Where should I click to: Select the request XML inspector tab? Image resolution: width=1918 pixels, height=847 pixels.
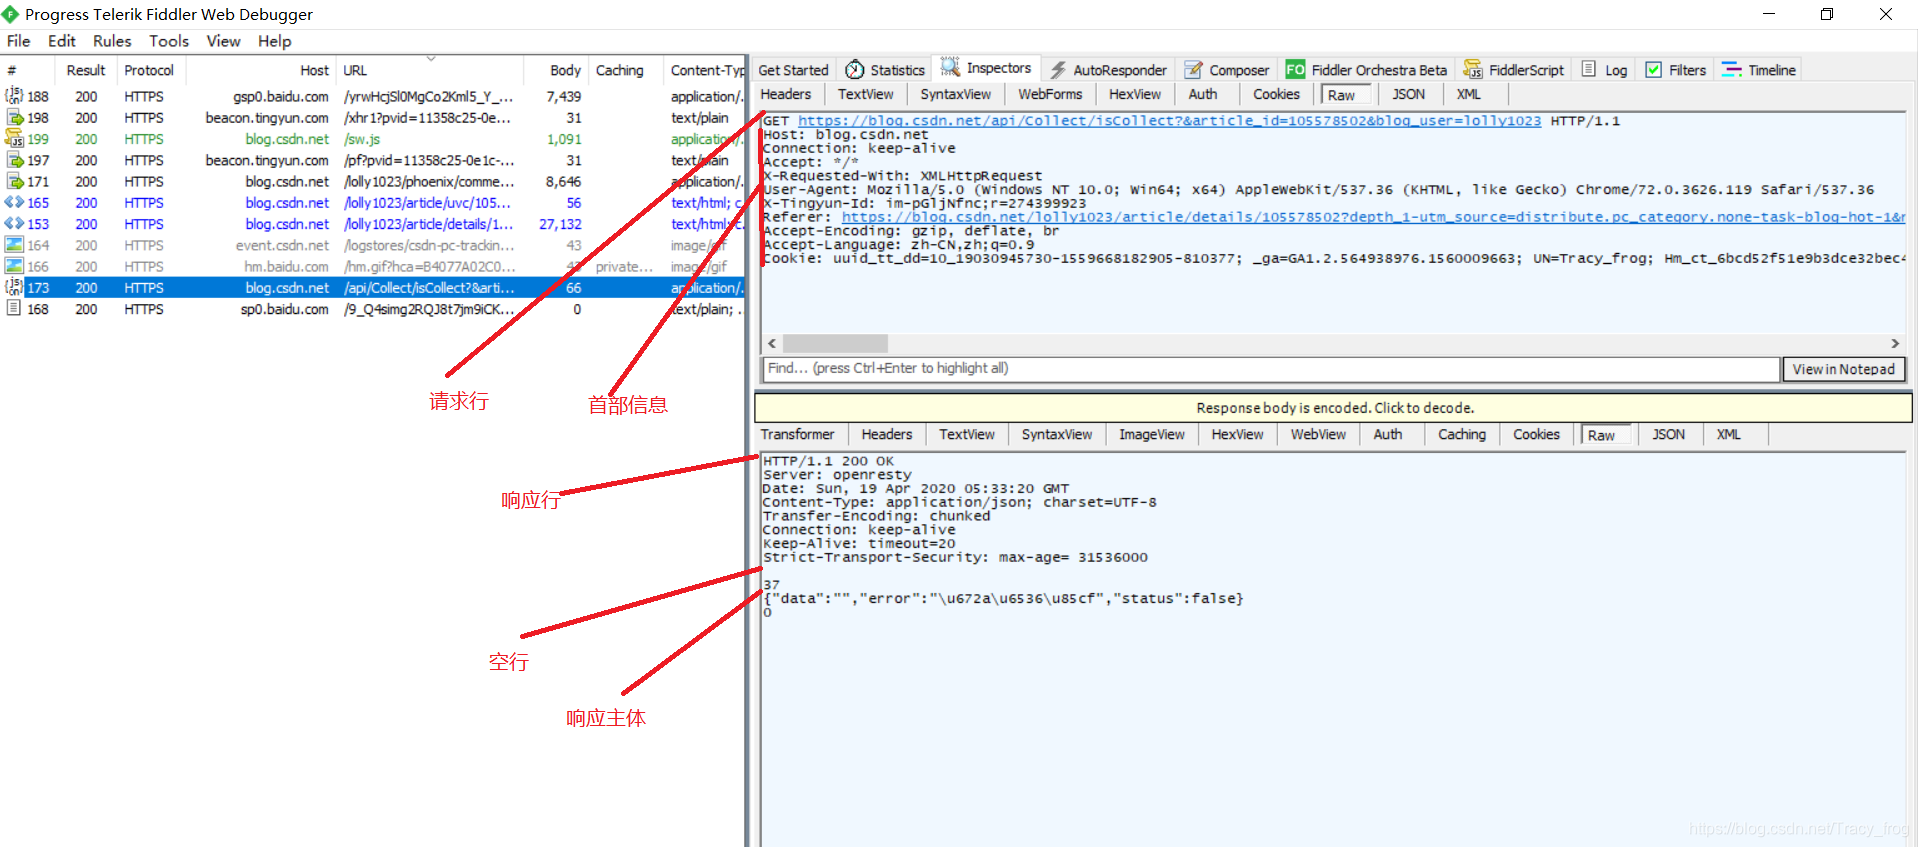[1468, 94]
